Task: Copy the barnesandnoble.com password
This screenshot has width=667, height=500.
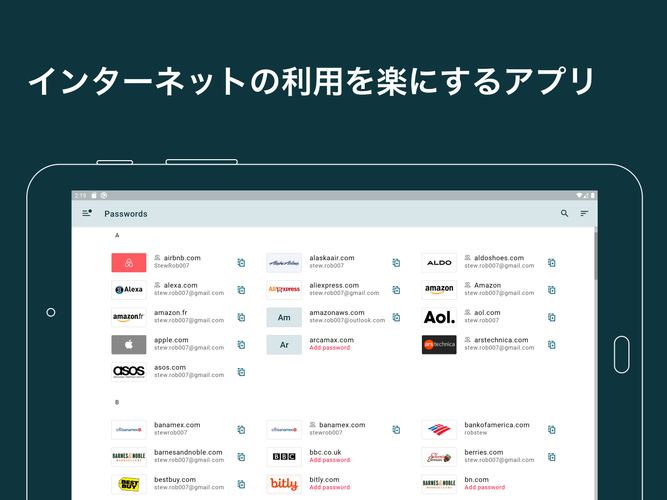Action: 241,457
